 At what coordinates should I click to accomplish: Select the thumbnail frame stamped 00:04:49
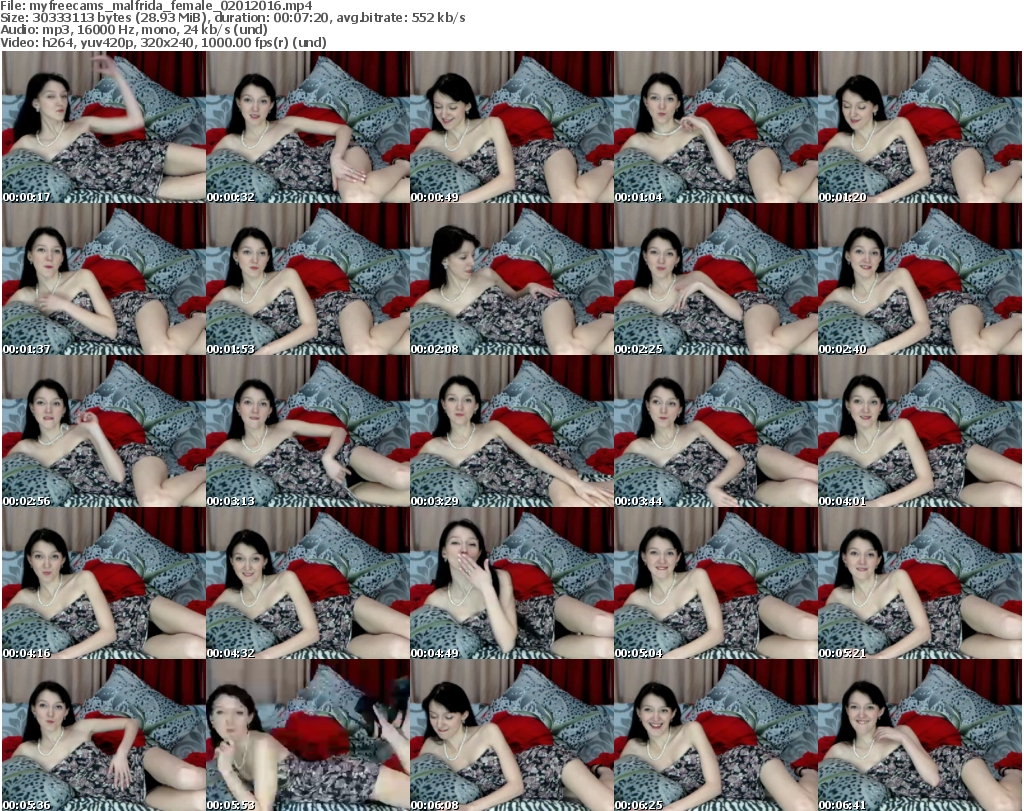(x=511, y=583)
